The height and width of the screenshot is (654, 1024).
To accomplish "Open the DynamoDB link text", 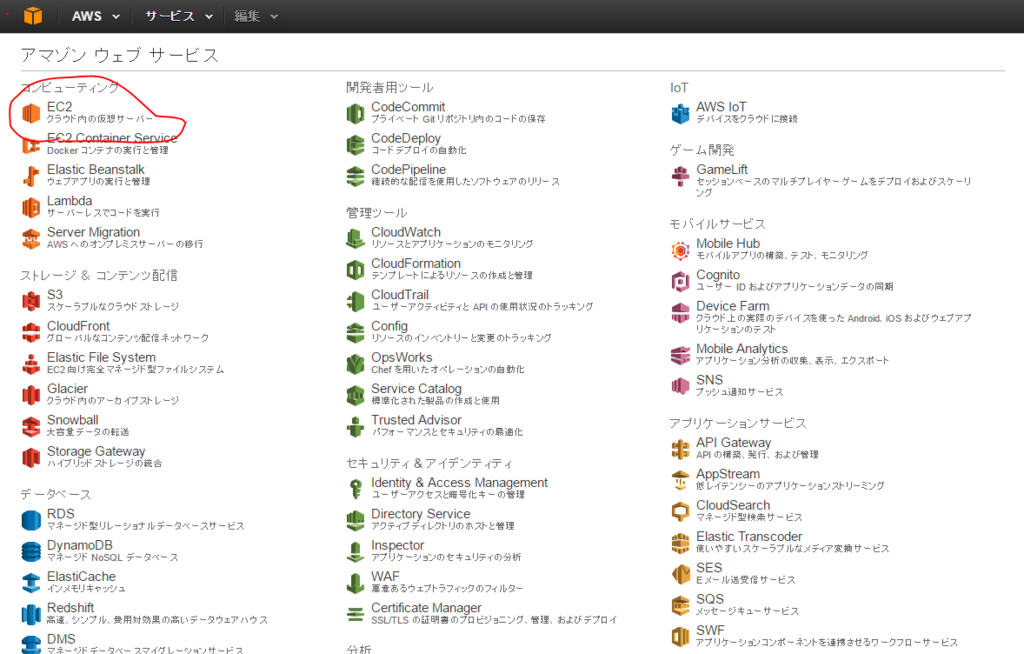I will pos(80,545).
